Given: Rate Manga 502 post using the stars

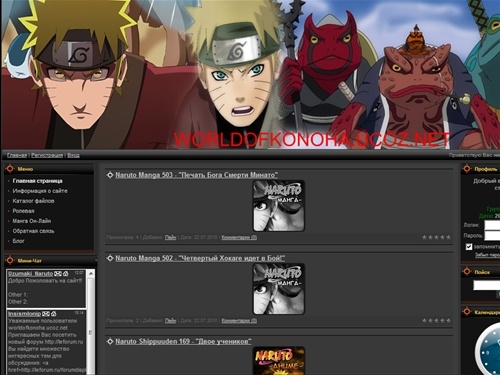Looking at the screenshot, I should point(436,321).
